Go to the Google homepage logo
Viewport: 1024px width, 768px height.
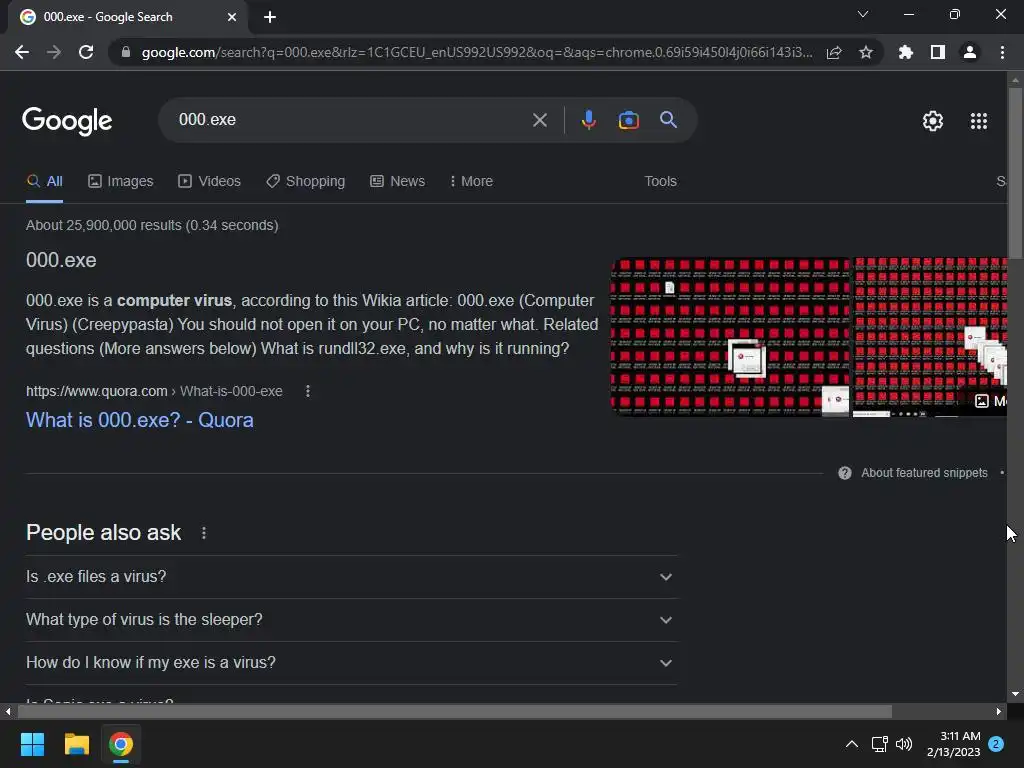[67, 121]
